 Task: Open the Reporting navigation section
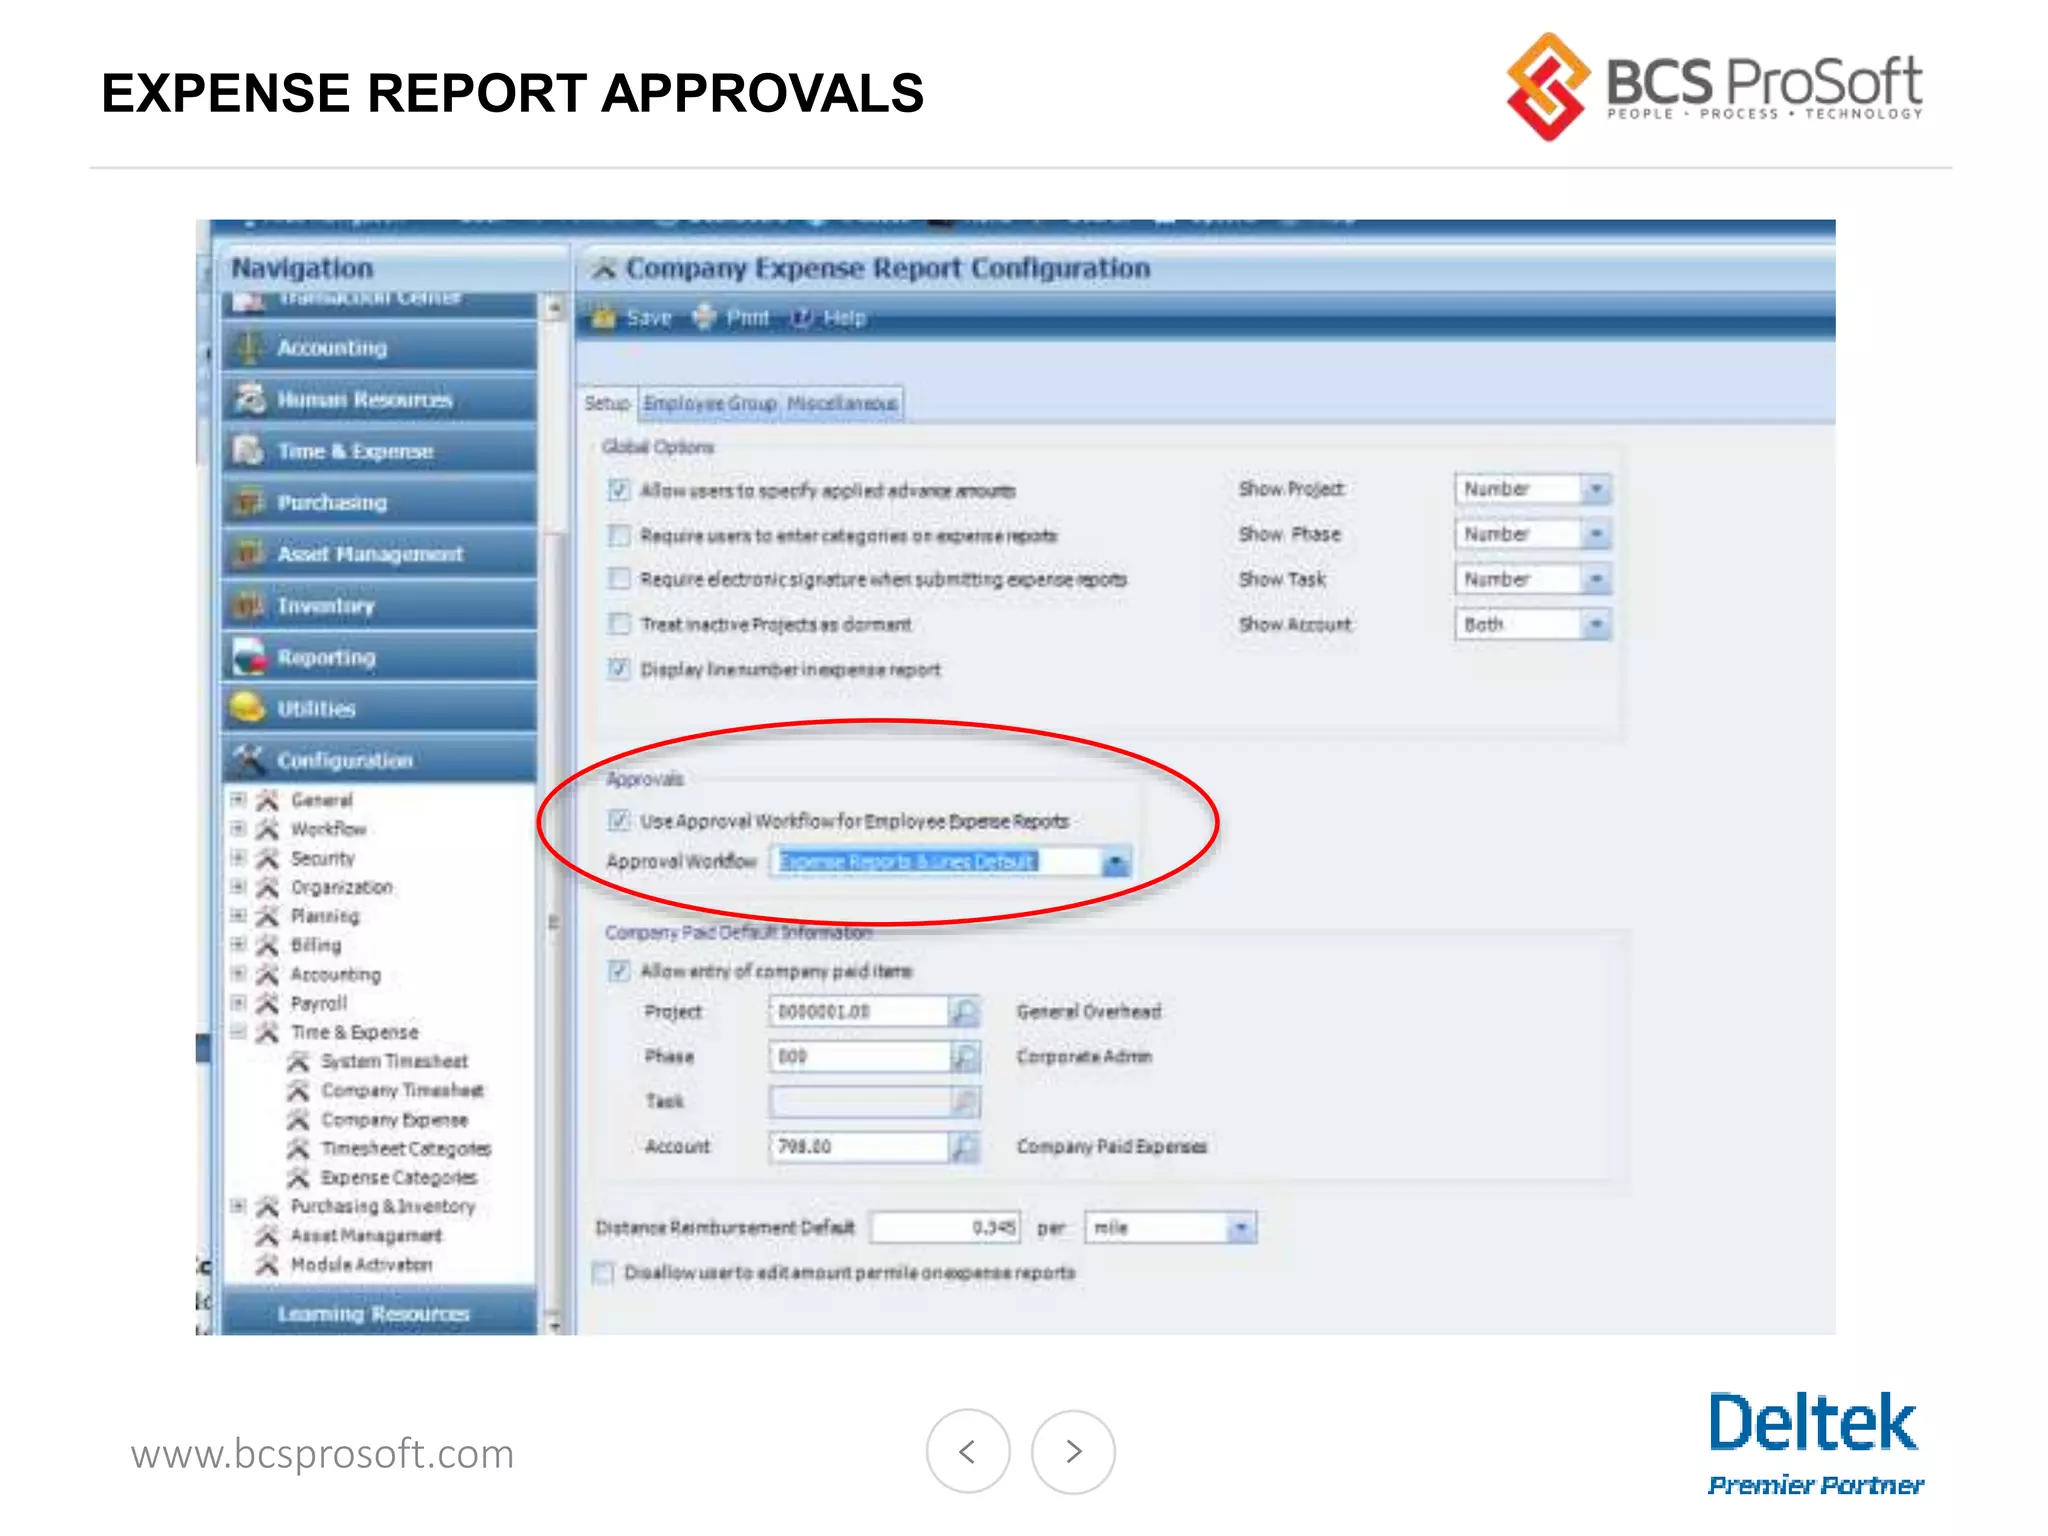[x=379, y=657]
